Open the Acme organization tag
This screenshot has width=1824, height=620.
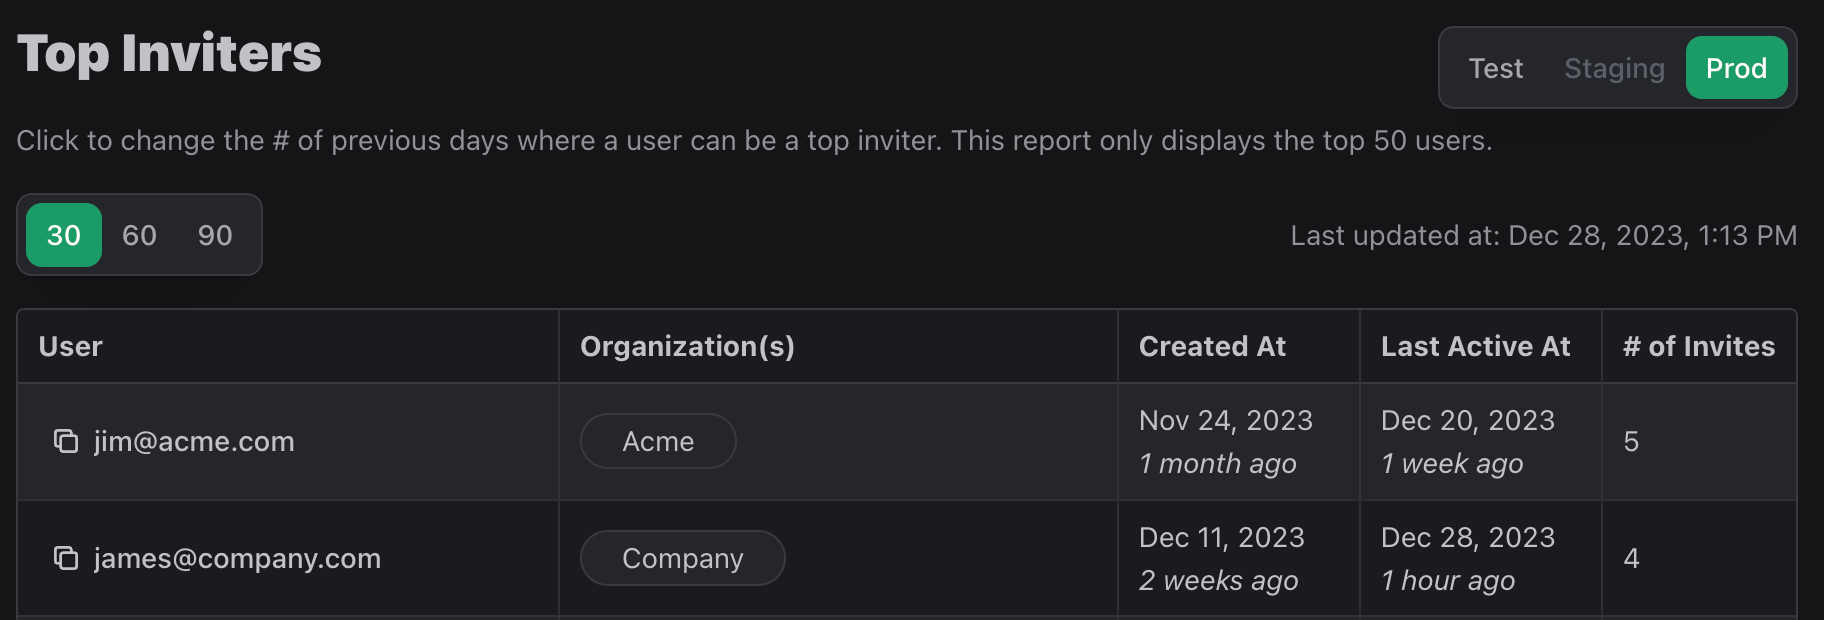pyautogui.click(x=658, y=441)
